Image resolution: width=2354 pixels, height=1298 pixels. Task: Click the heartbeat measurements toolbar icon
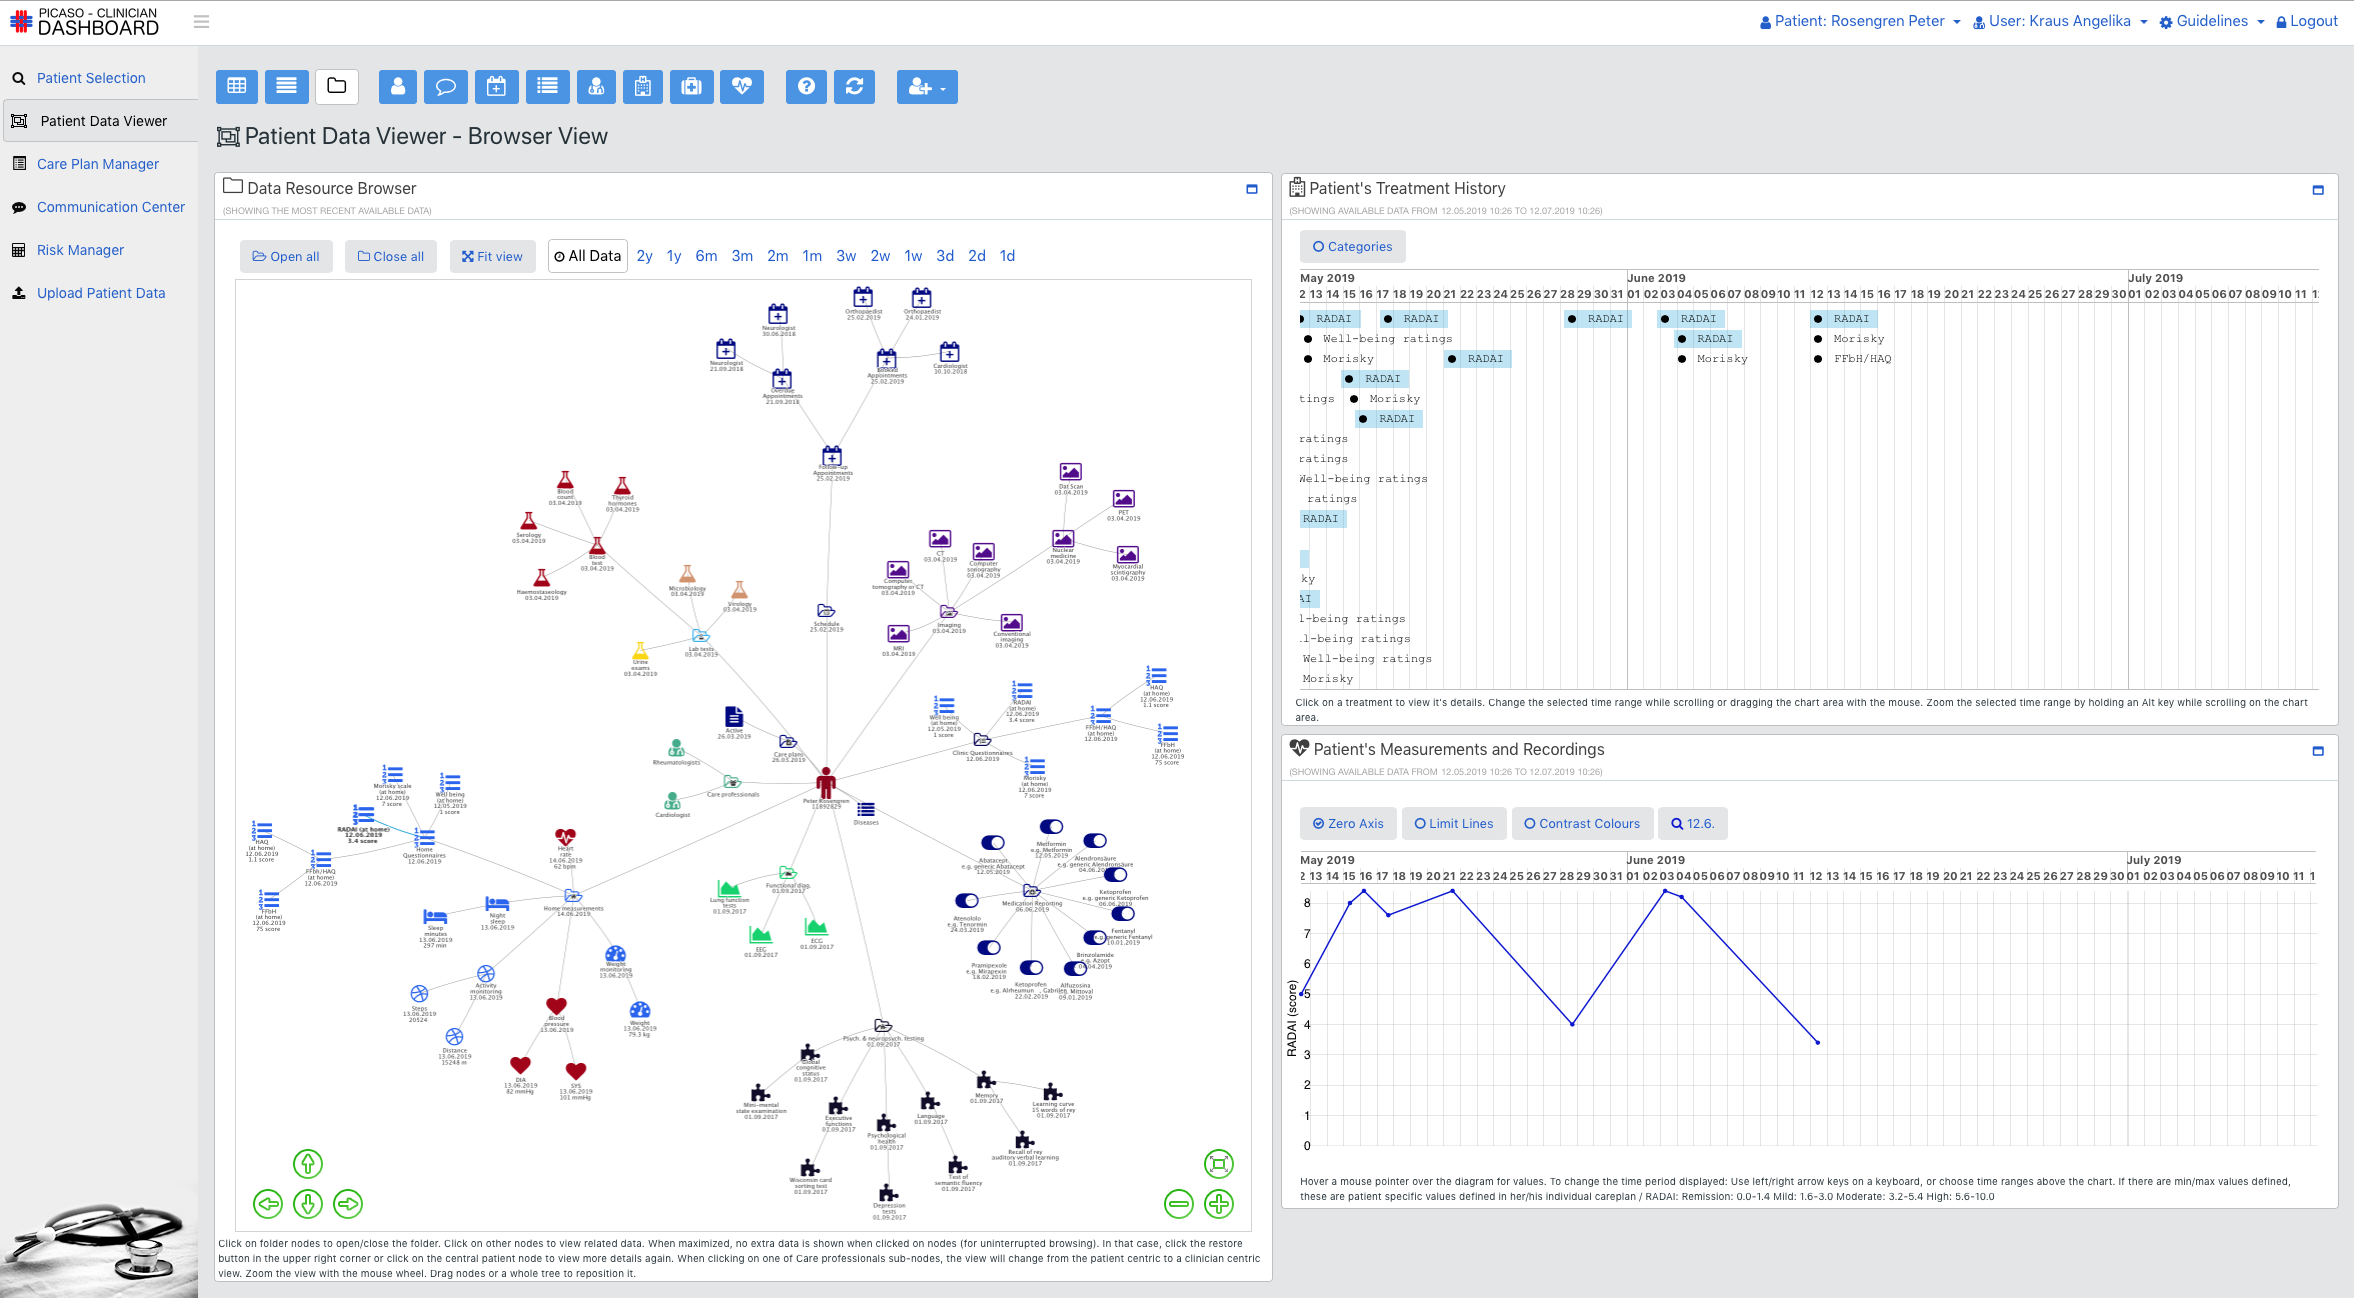(741, 87)
